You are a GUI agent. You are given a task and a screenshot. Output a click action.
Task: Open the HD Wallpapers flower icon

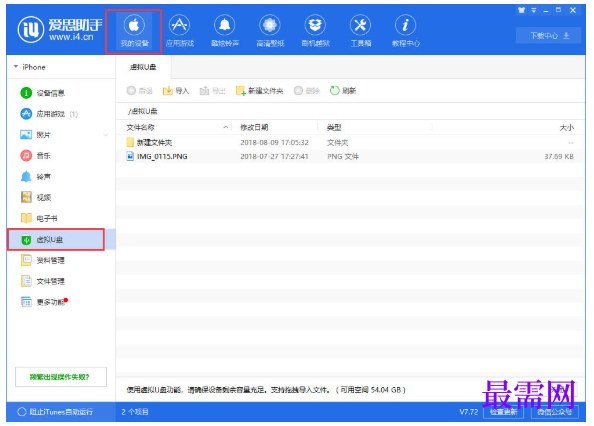[270, 25]
